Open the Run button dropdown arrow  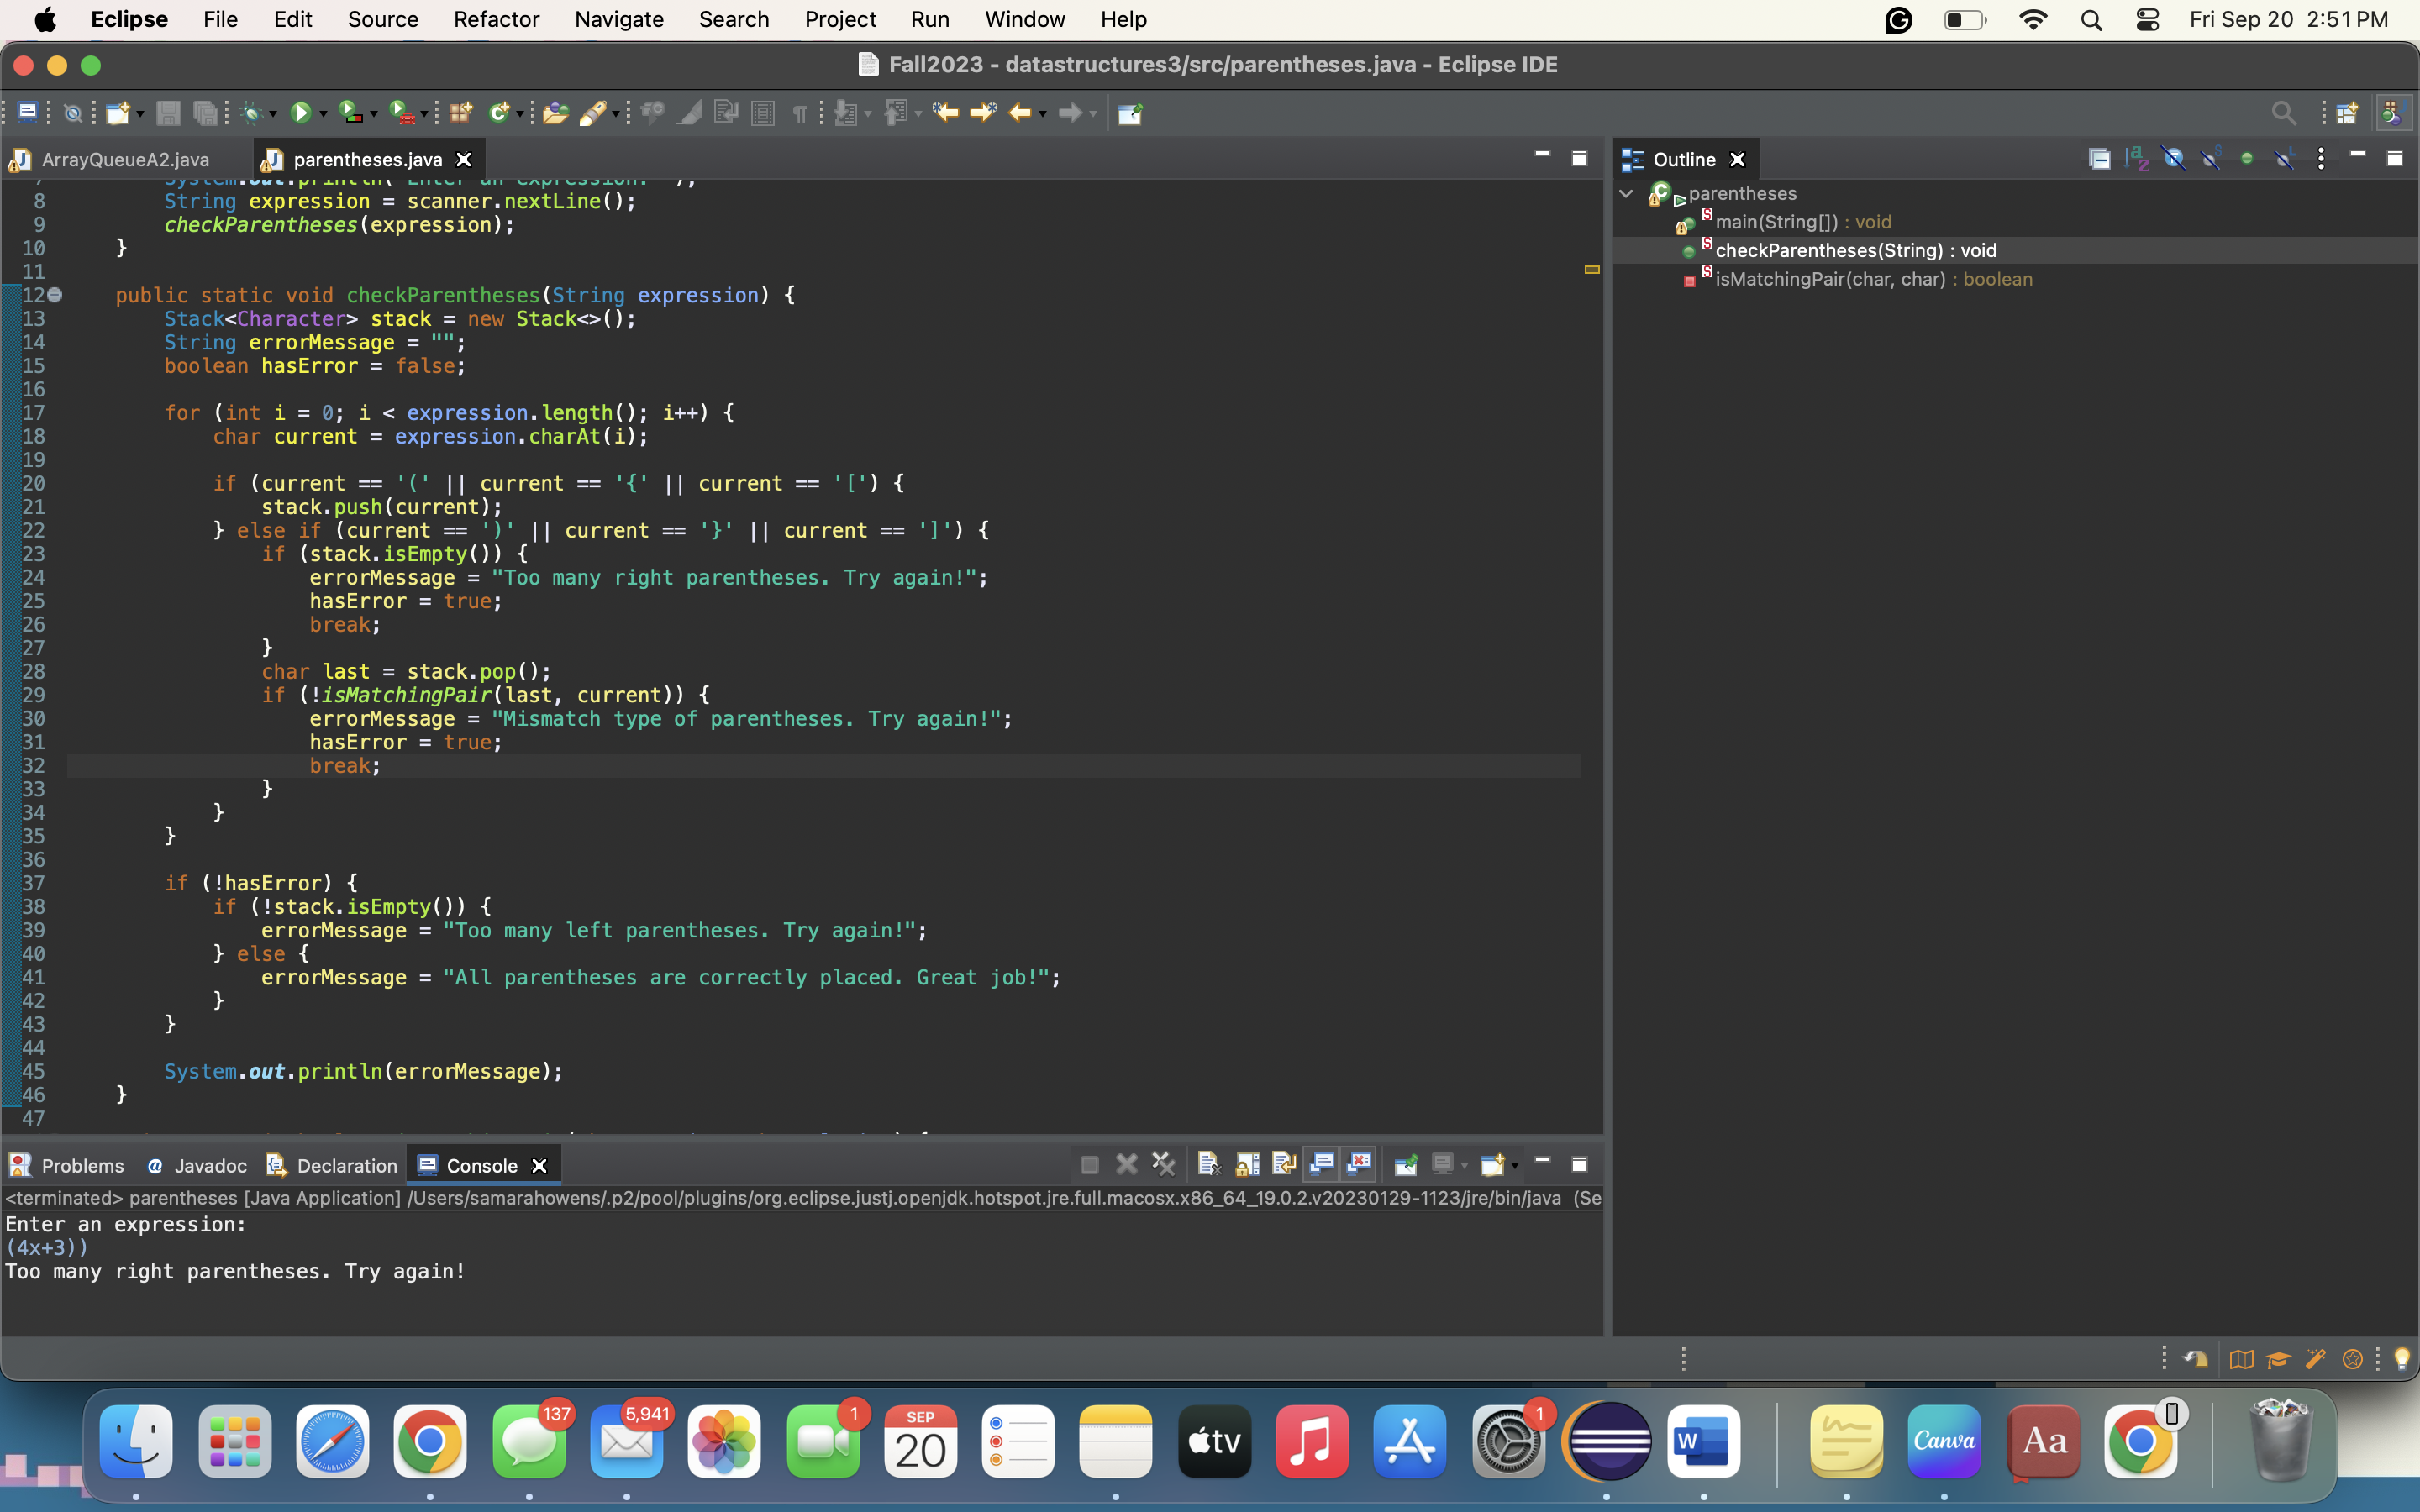coord(323,114)
